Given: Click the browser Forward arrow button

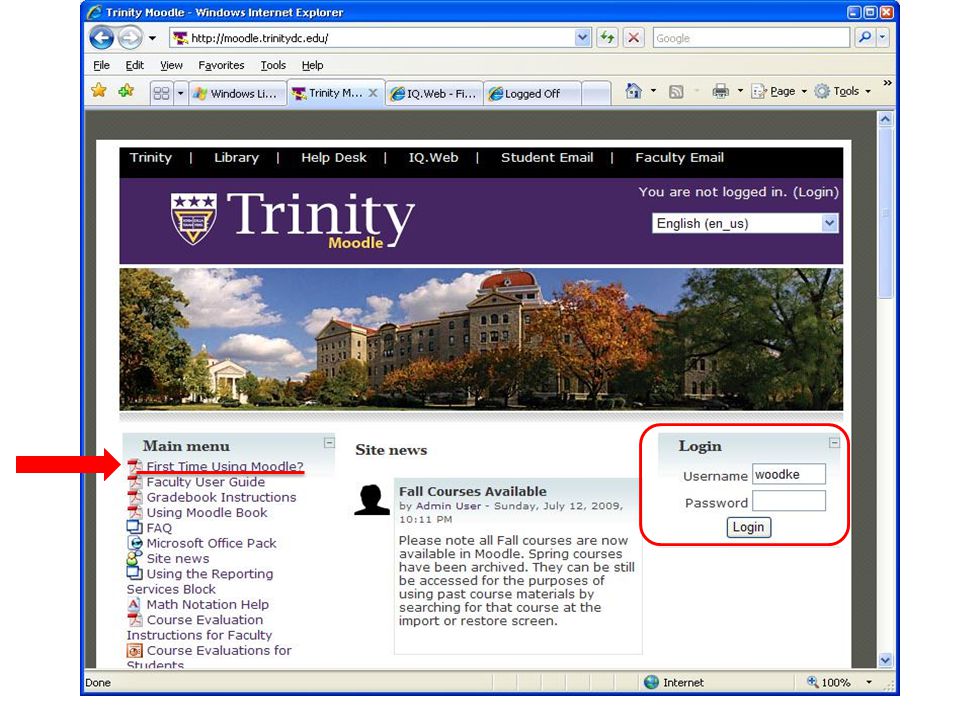Looking at the screenshot, I should 129,38.
